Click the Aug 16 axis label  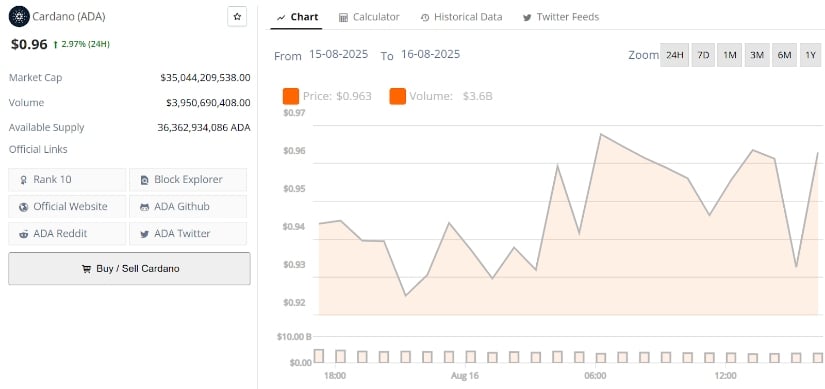(465, 376)
